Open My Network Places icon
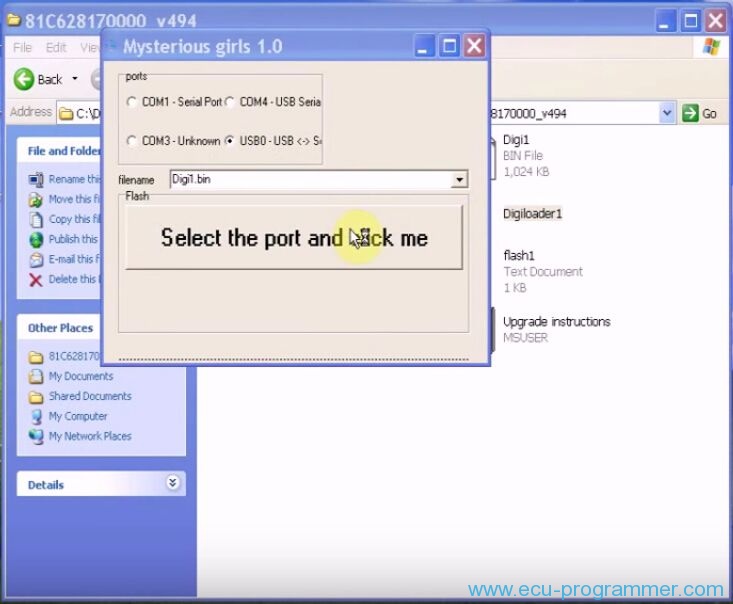The width and height of the screenshot is (733, 604). tap(37, 437)
